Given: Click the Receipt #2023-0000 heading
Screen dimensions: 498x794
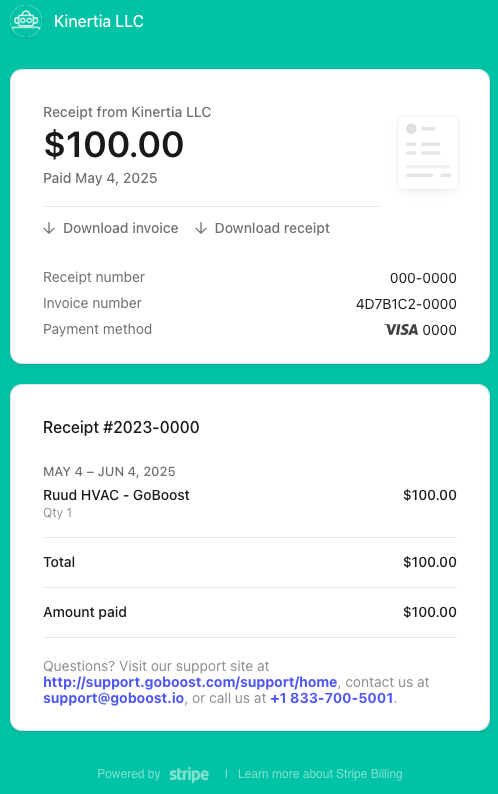Looking at the screenshot, I should click(121, 427).
